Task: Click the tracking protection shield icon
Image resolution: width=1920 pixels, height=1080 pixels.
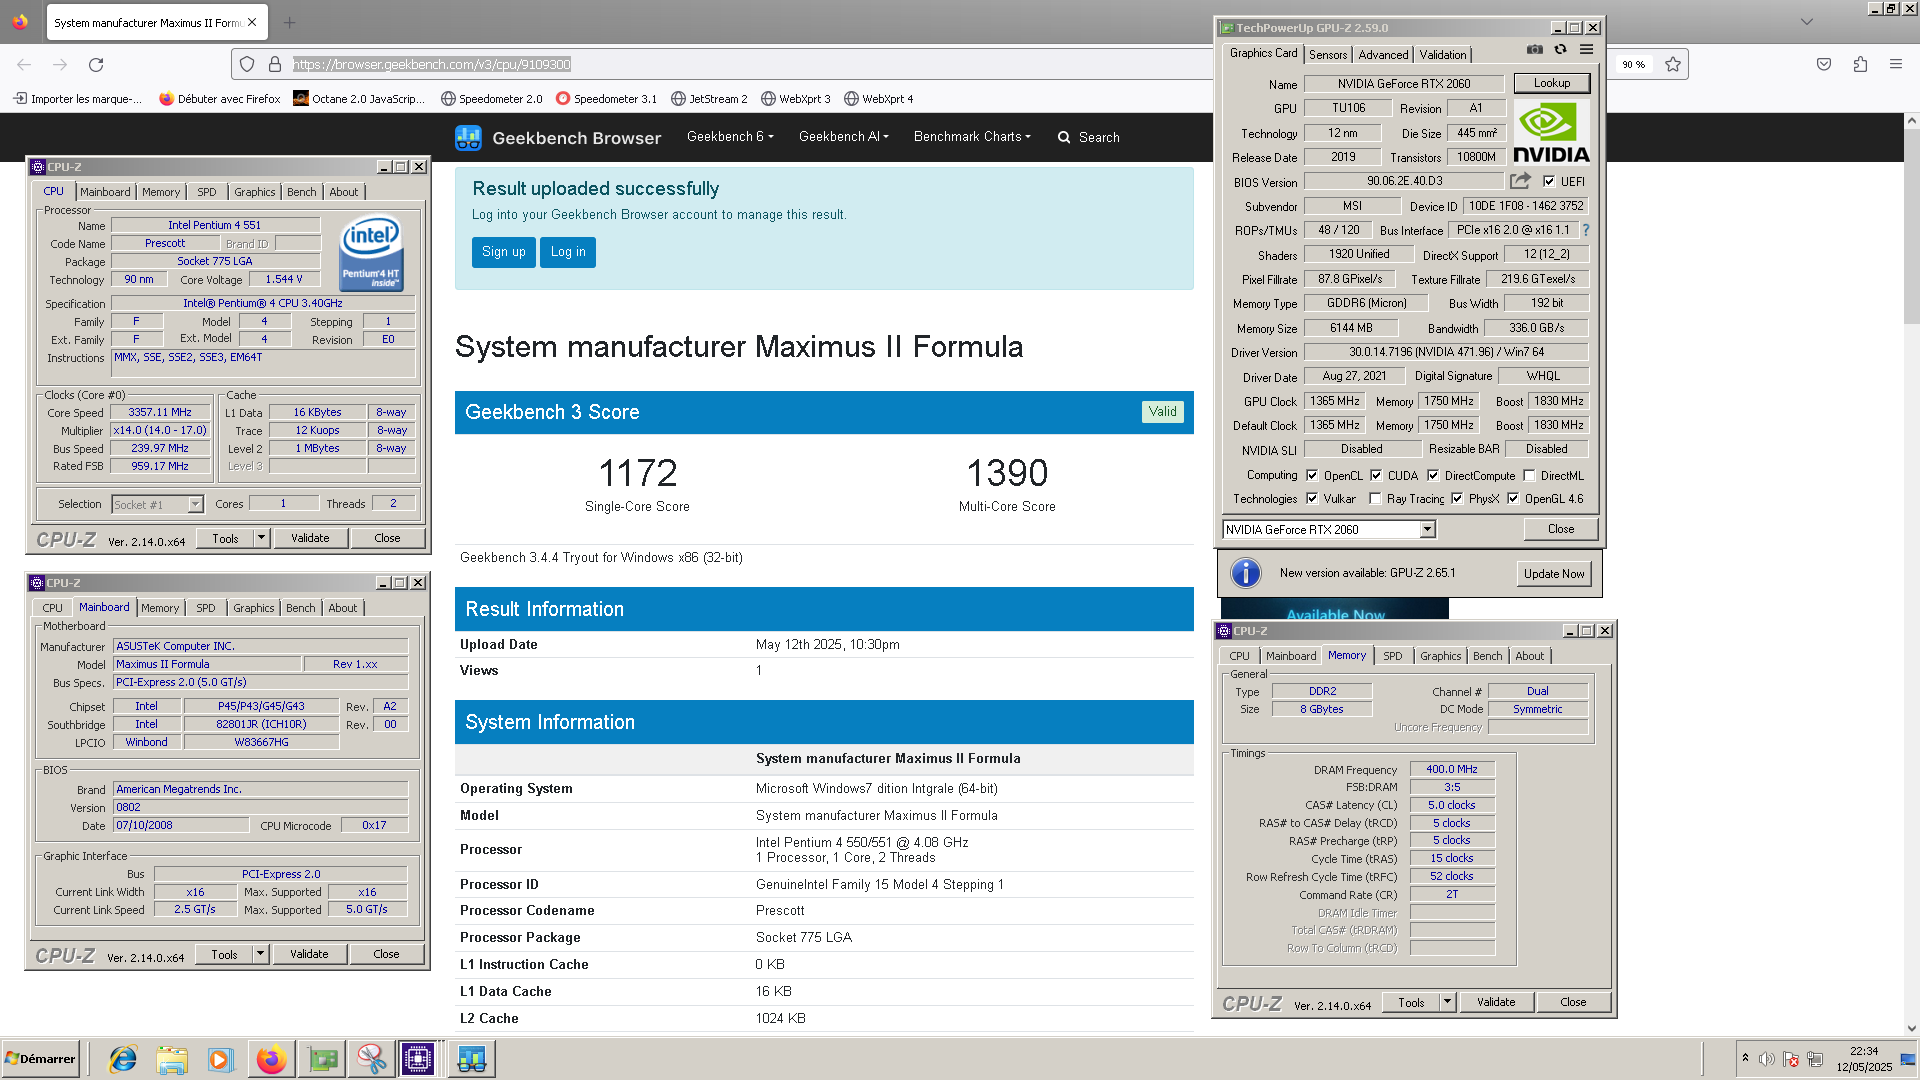Action: (x=247, y=65)
